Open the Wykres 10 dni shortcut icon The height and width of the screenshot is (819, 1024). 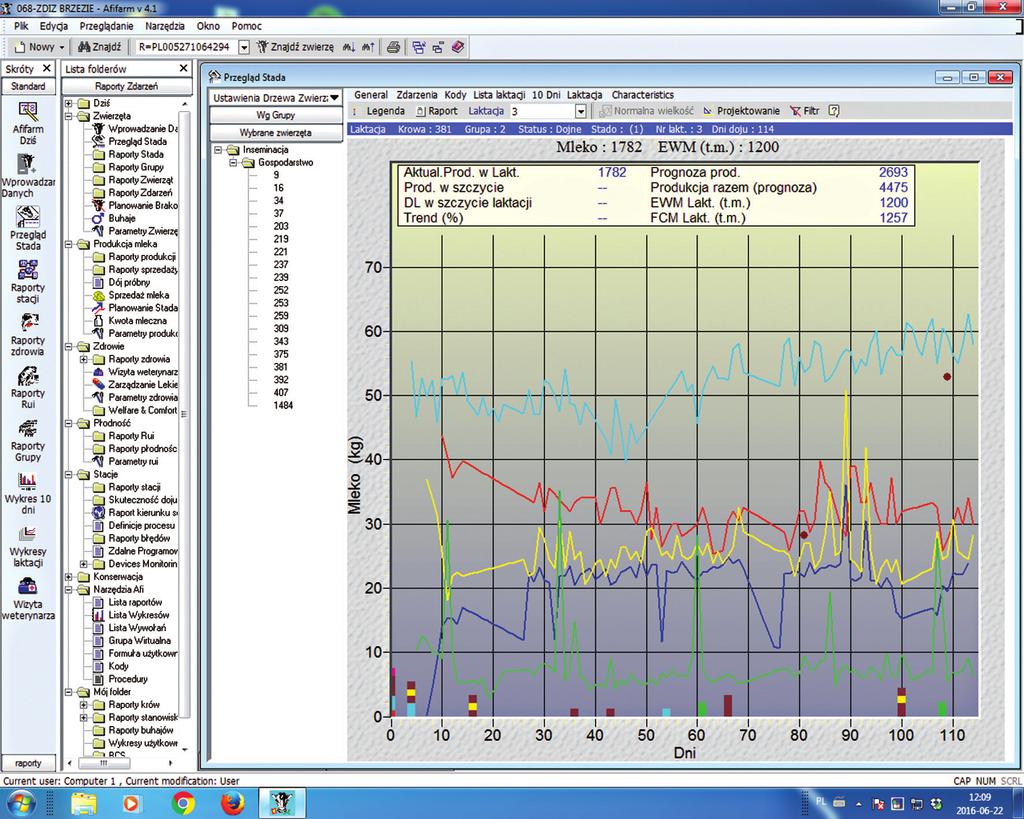tap(27, 481)
